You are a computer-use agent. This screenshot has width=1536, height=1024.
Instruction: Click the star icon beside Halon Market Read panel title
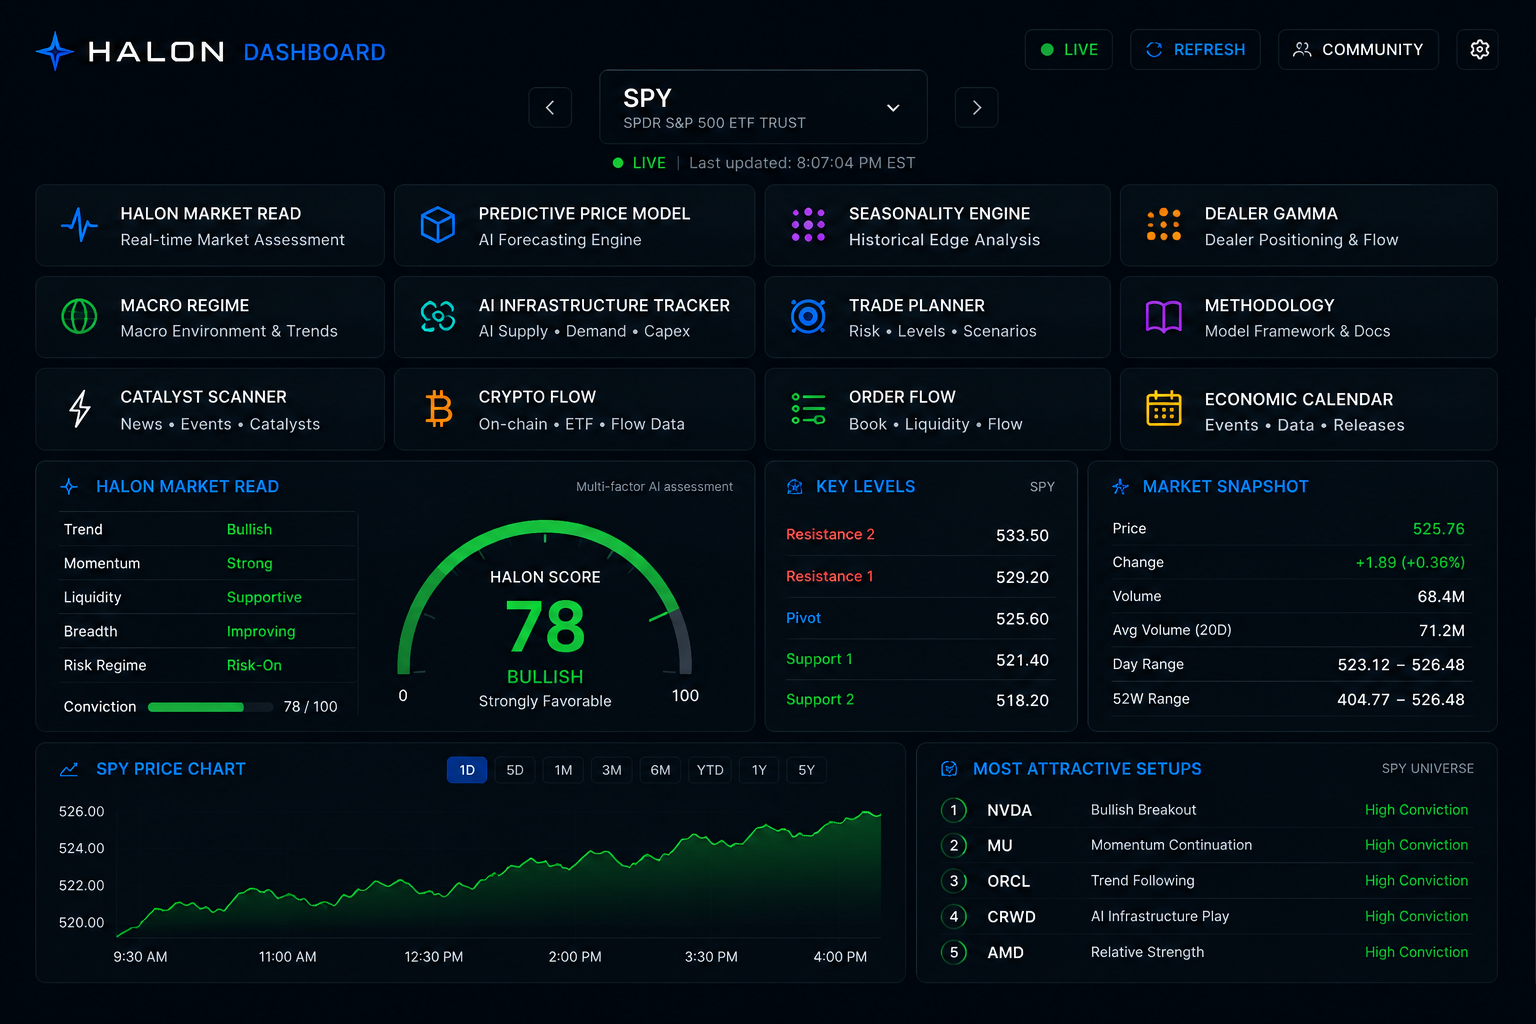[69, 487]
